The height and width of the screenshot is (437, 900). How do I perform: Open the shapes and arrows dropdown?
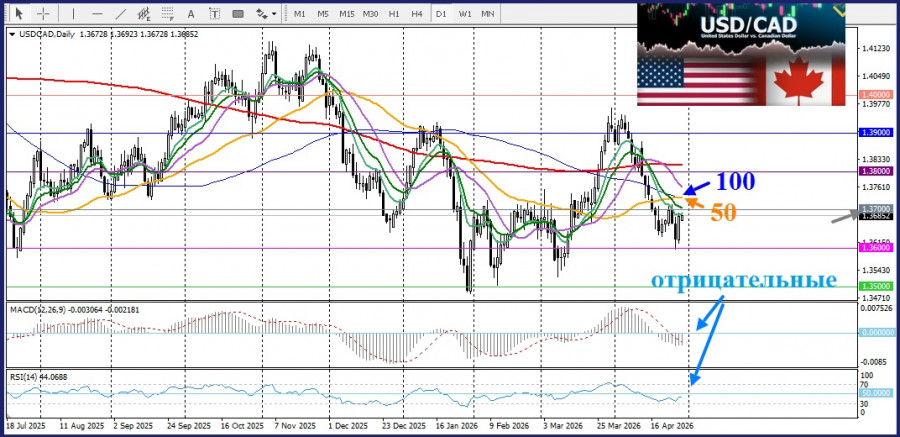[266, 14]
